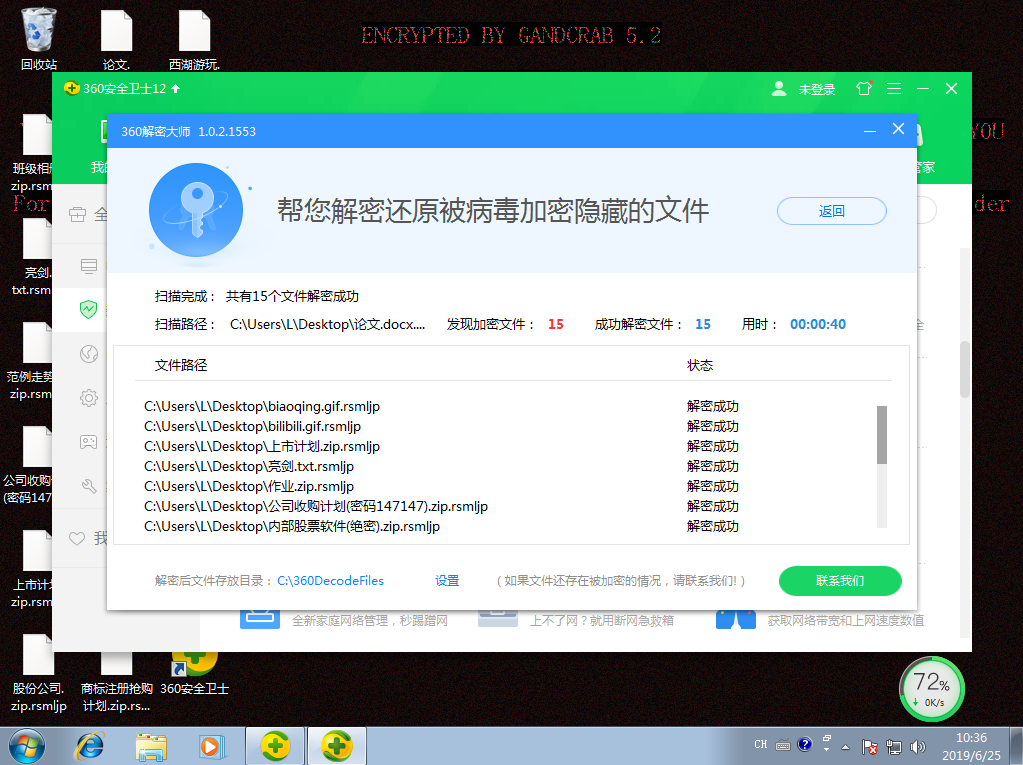The image size is (1023, 765).
Task: Click the 返回 button
Action: 831,211
